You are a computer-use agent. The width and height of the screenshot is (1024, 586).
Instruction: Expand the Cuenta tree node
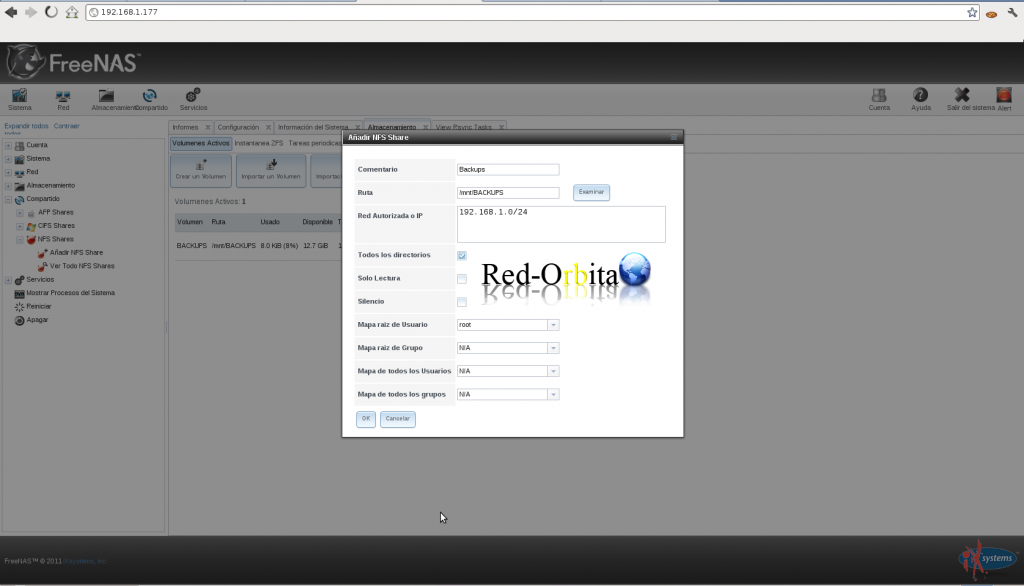coord(8,145)
